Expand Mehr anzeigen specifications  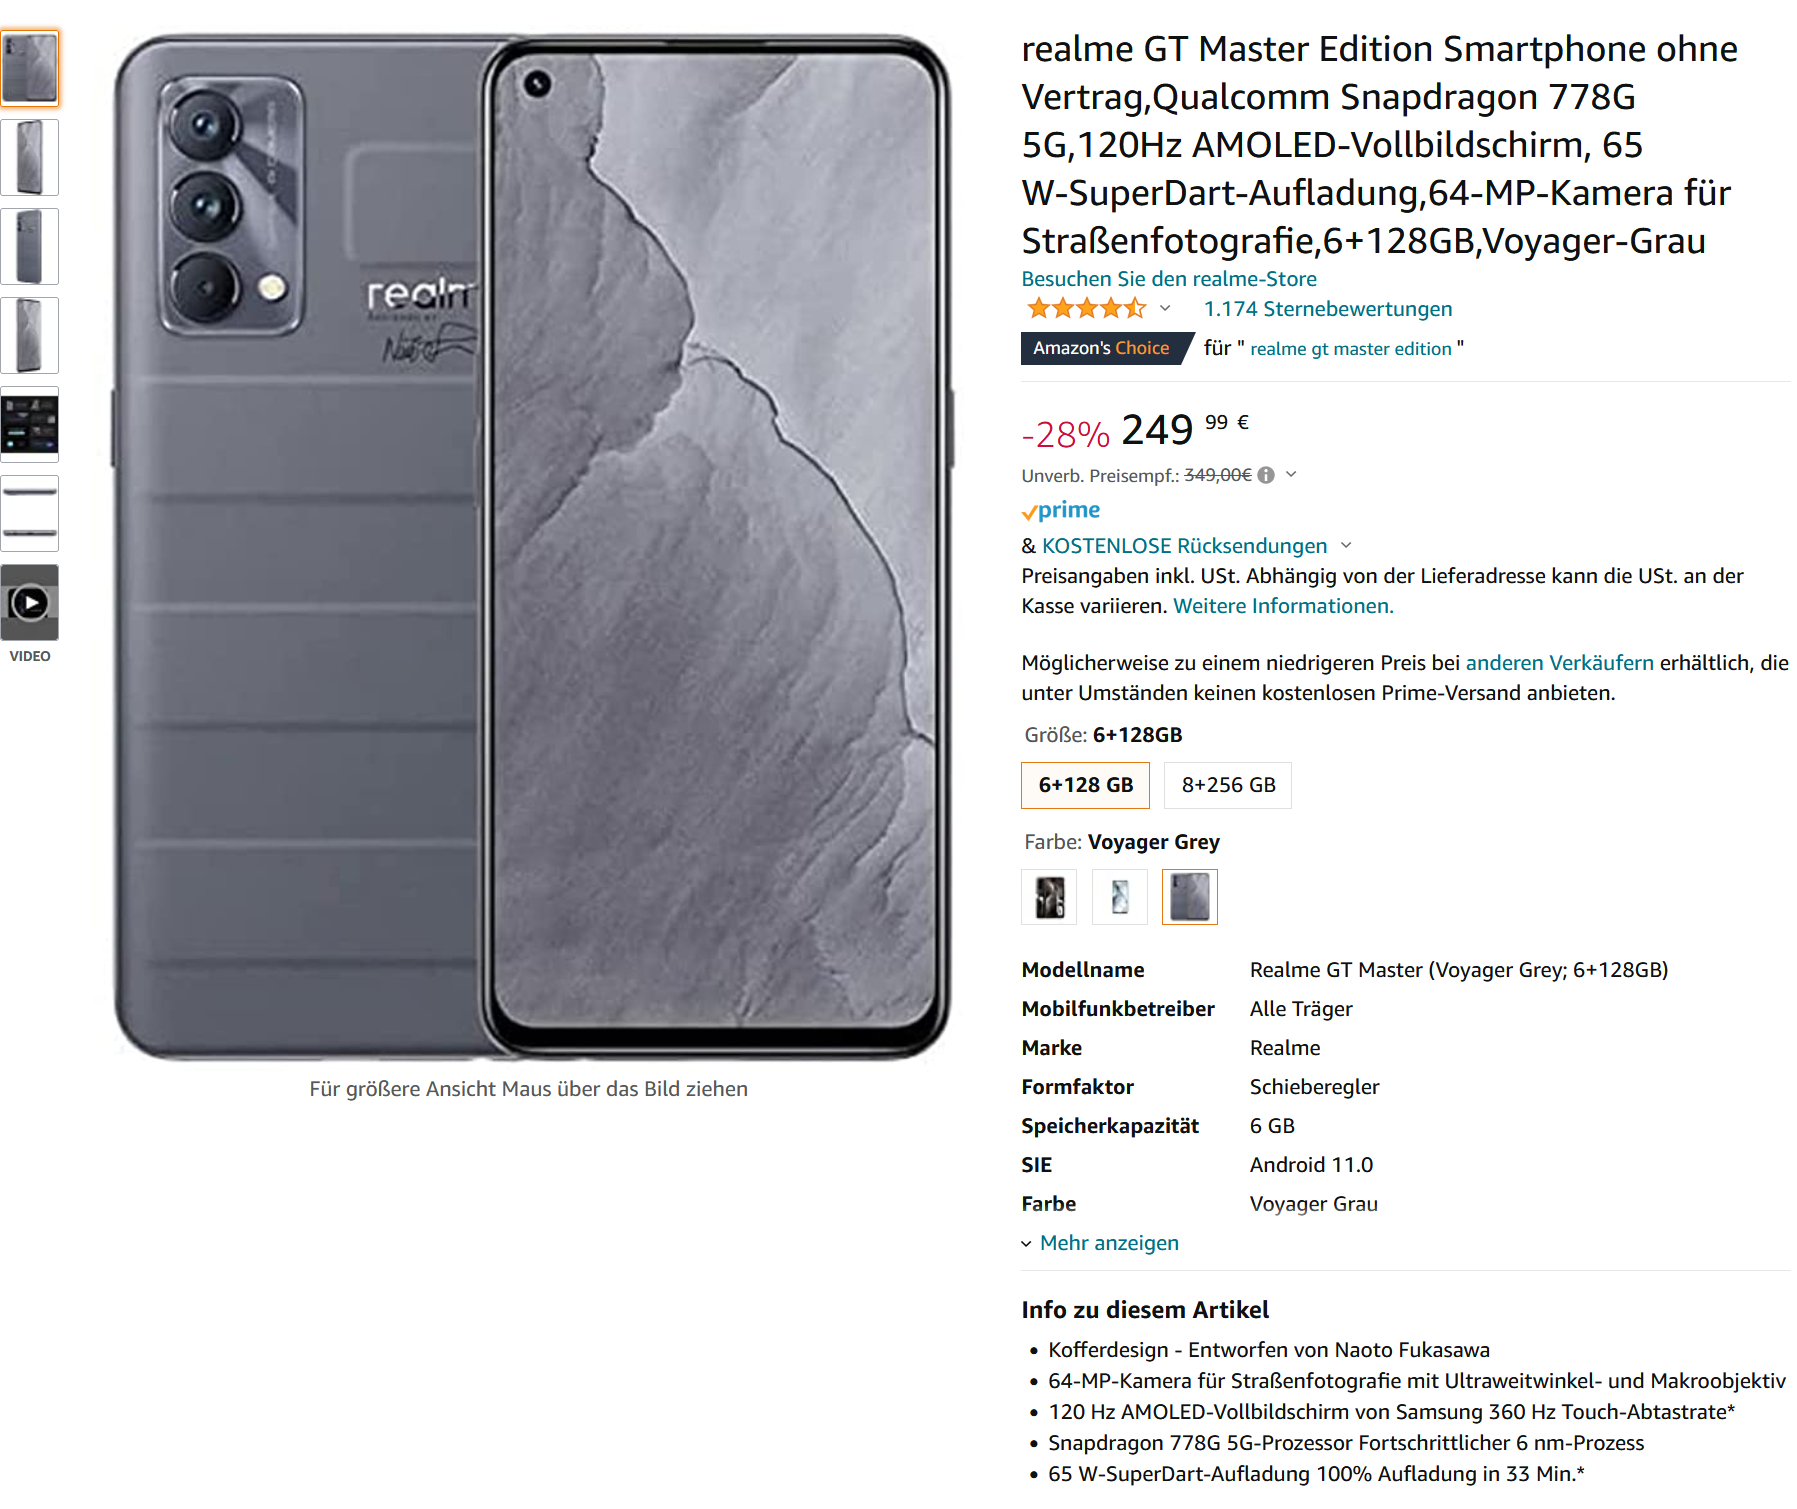click(1100, 1243)
